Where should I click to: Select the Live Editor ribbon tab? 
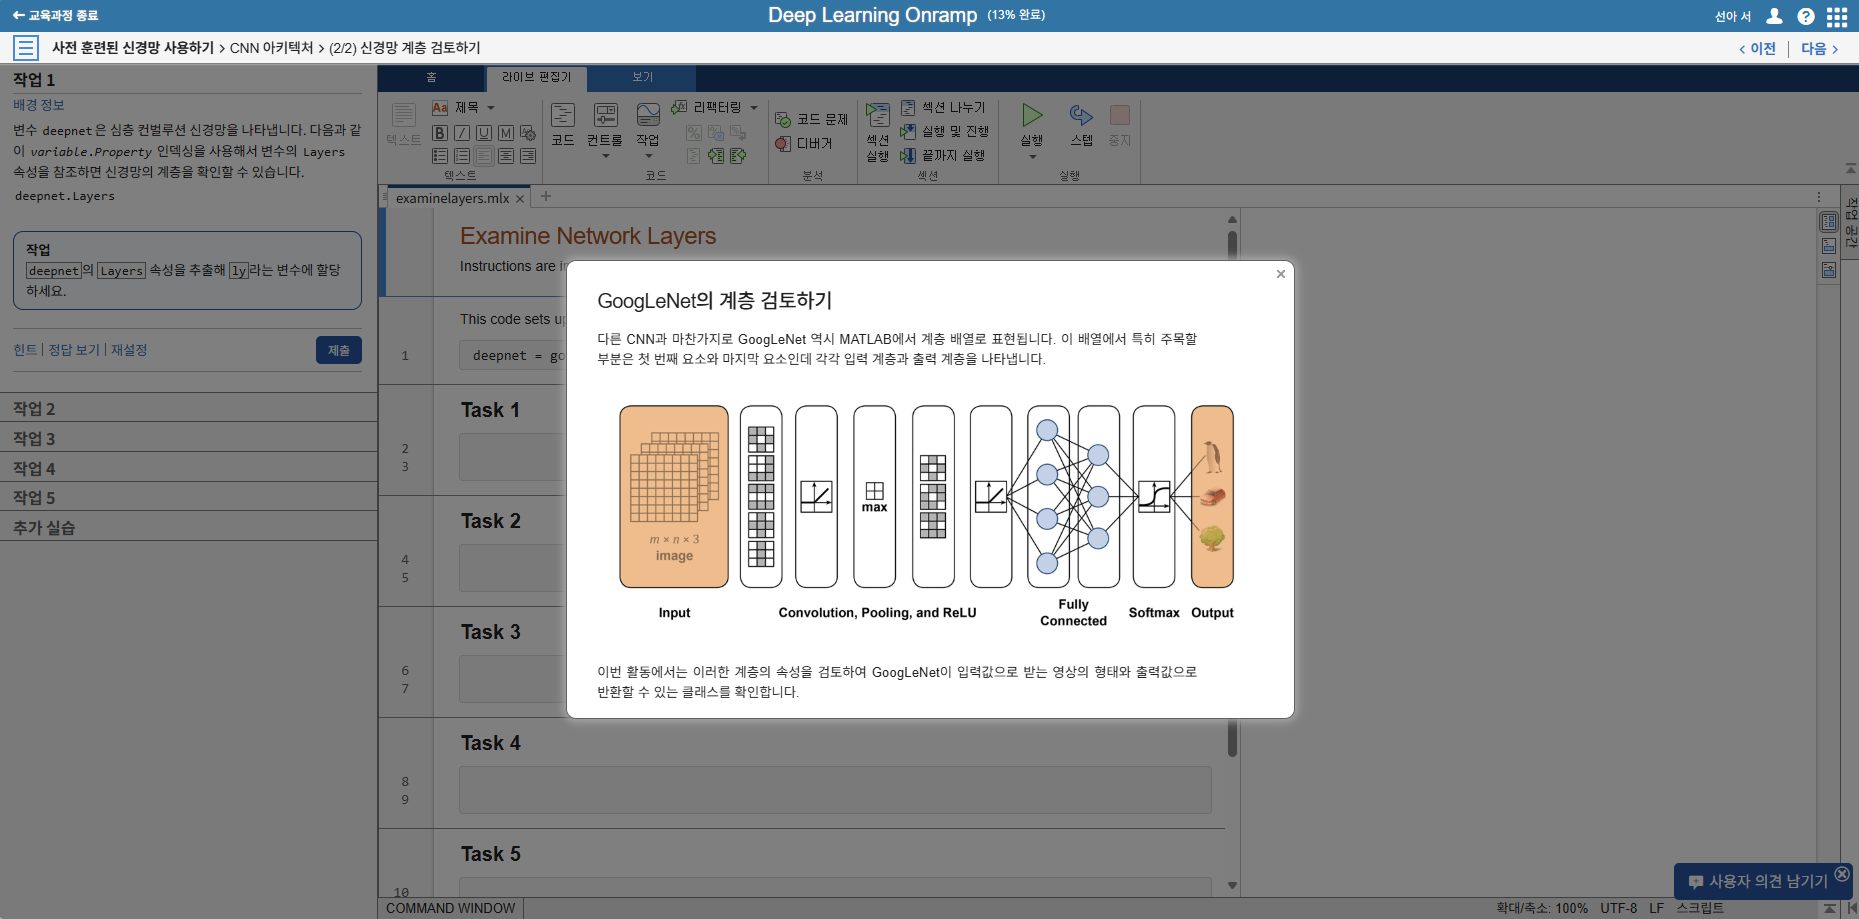[536, 77]
